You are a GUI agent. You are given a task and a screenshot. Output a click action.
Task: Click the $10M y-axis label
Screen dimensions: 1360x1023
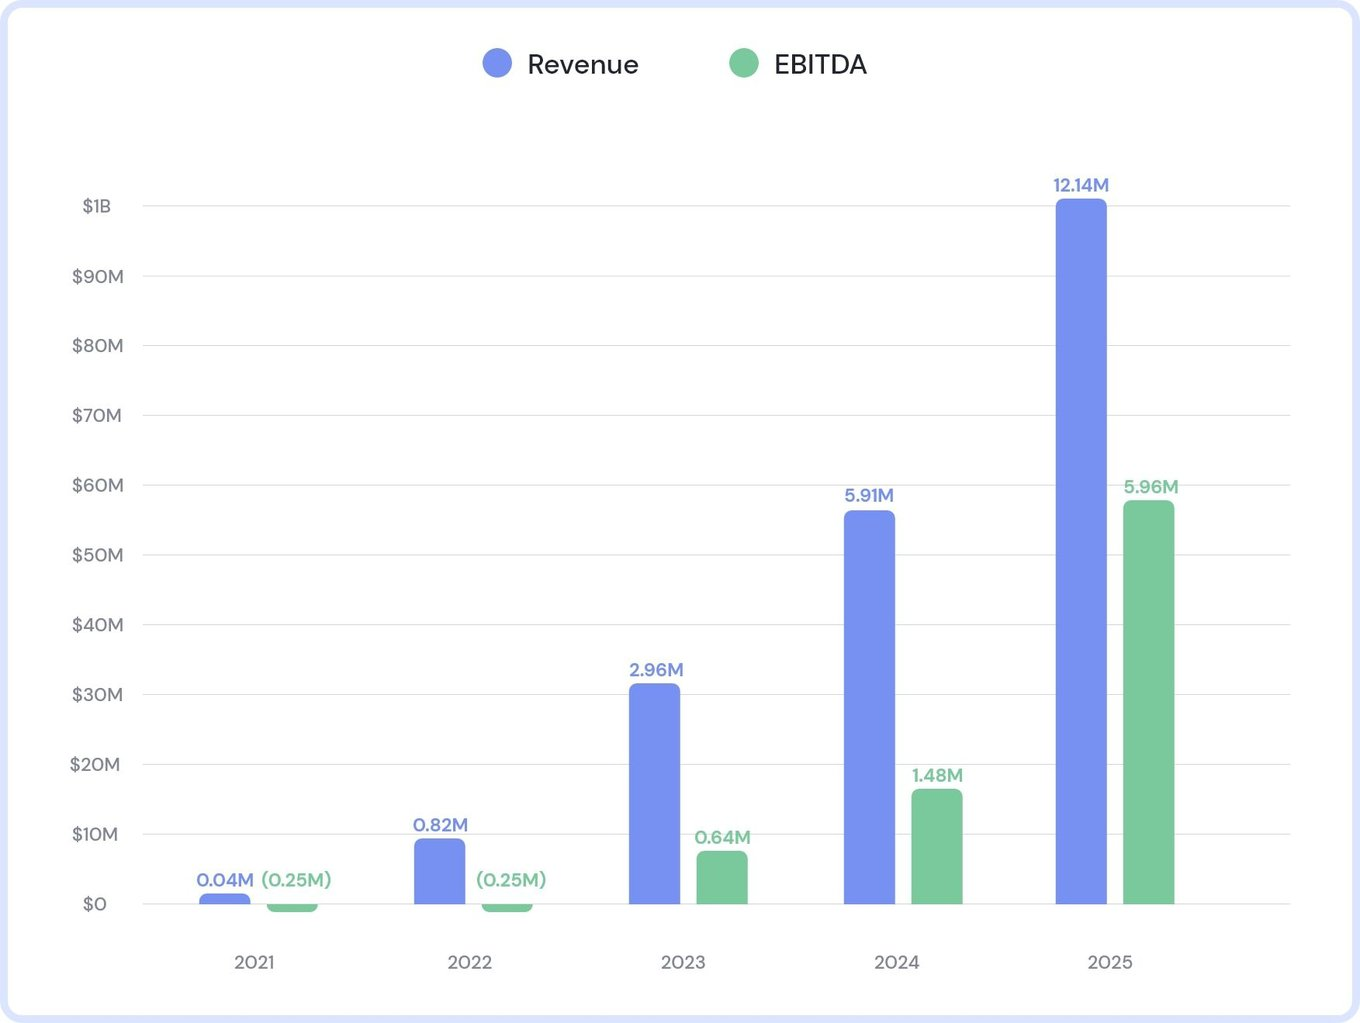(95, 834)
